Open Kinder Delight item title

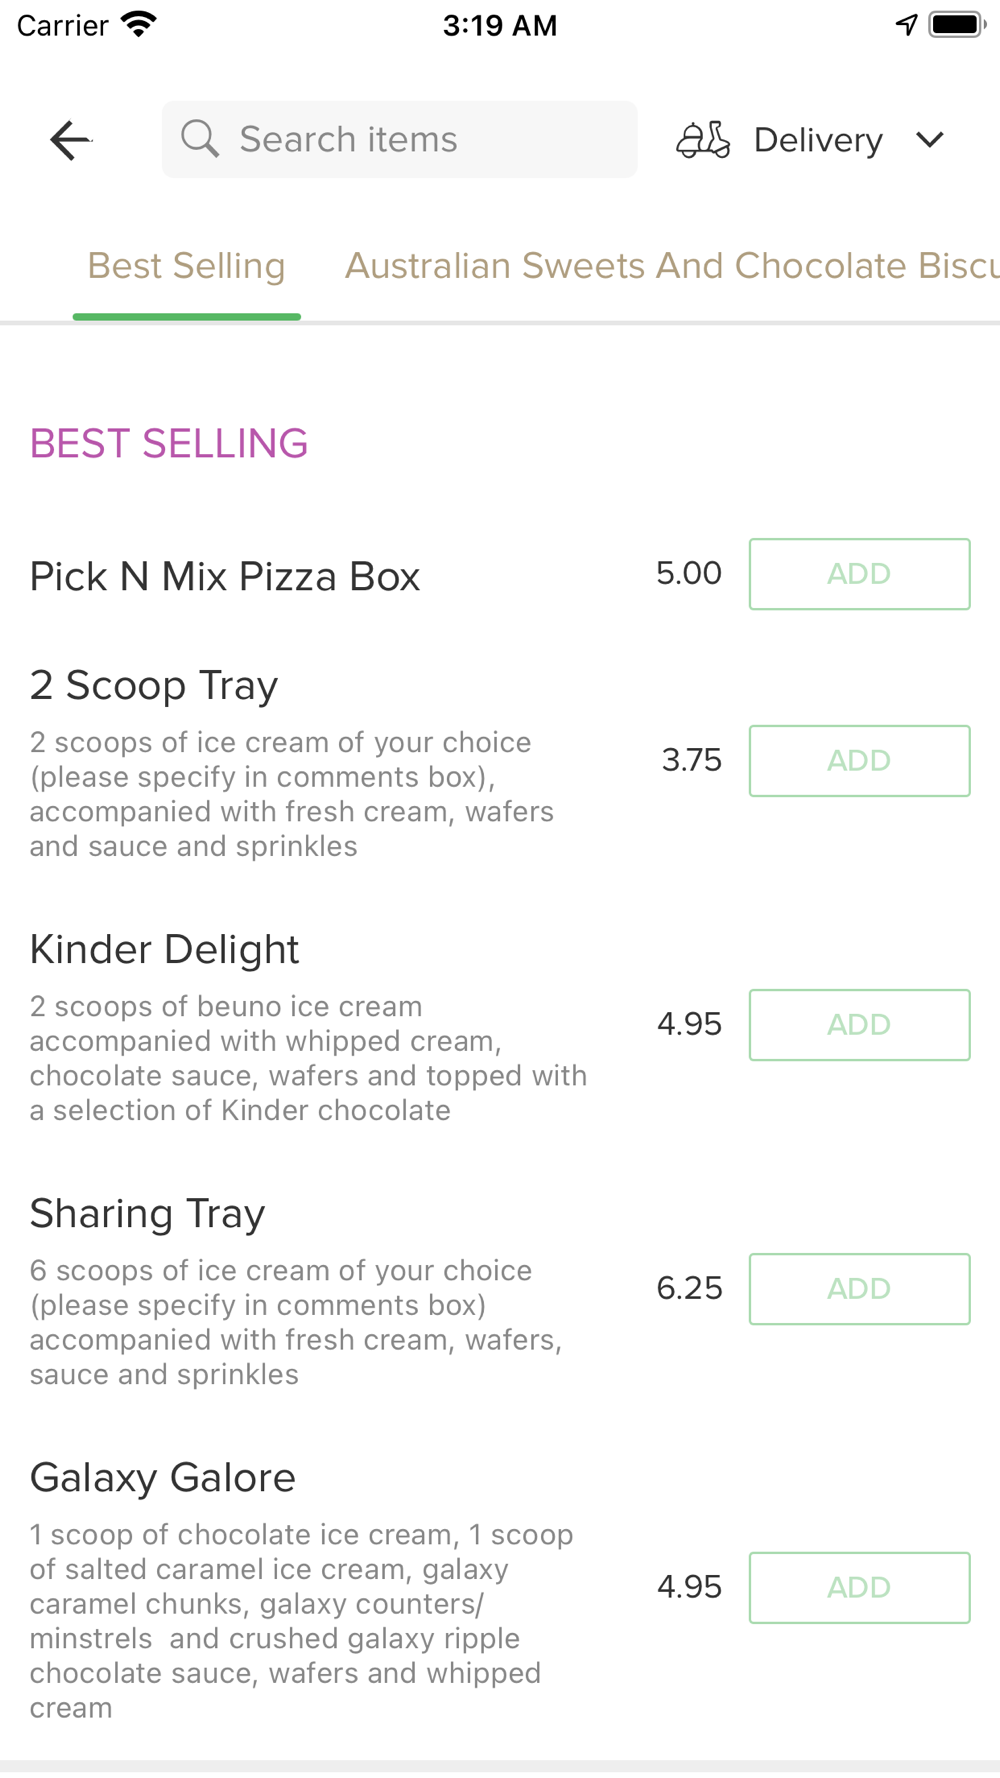point(165,950)
